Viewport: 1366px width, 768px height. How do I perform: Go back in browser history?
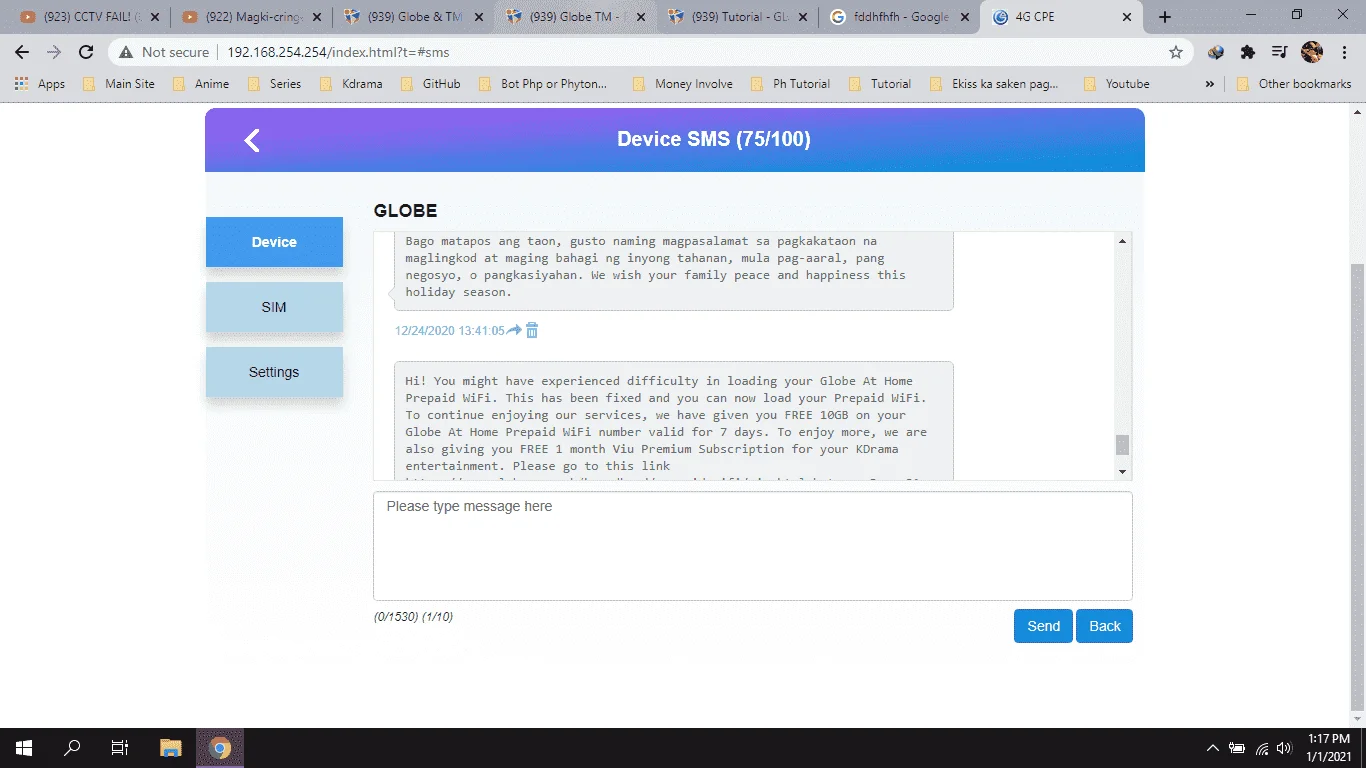click(22, 52)
